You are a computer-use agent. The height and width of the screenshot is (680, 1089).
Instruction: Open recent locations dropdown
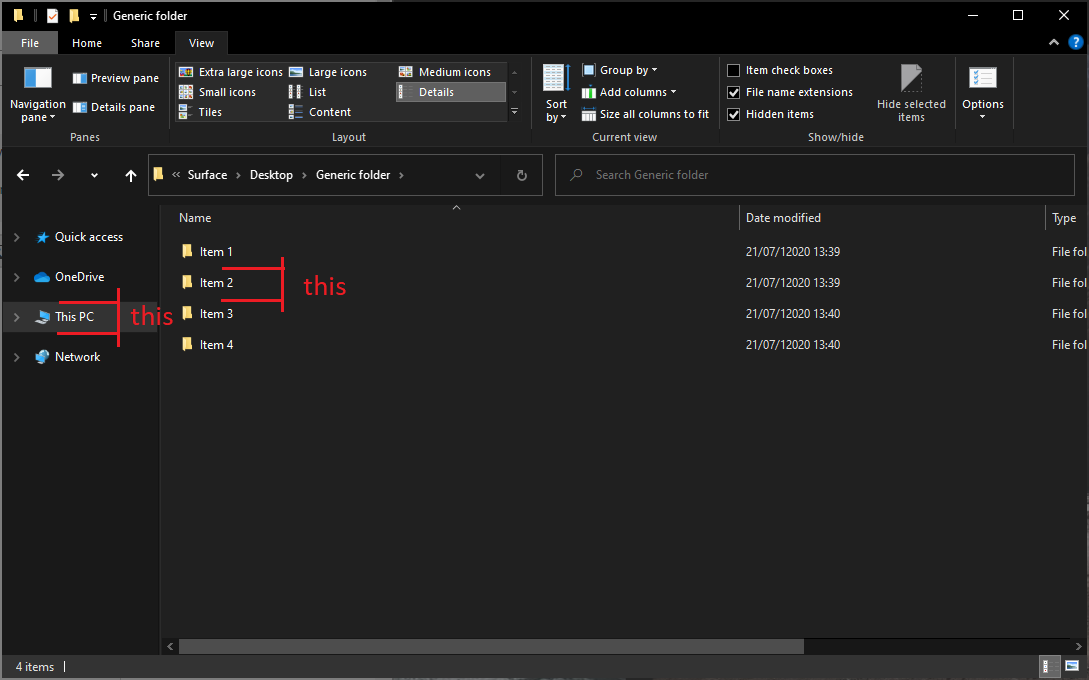[x=94, y=175]
